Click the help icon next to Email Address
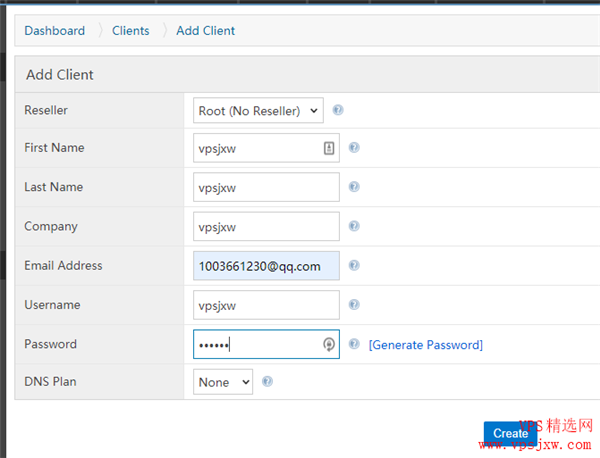This screenshot has width=600, height=458. (354, 265)
